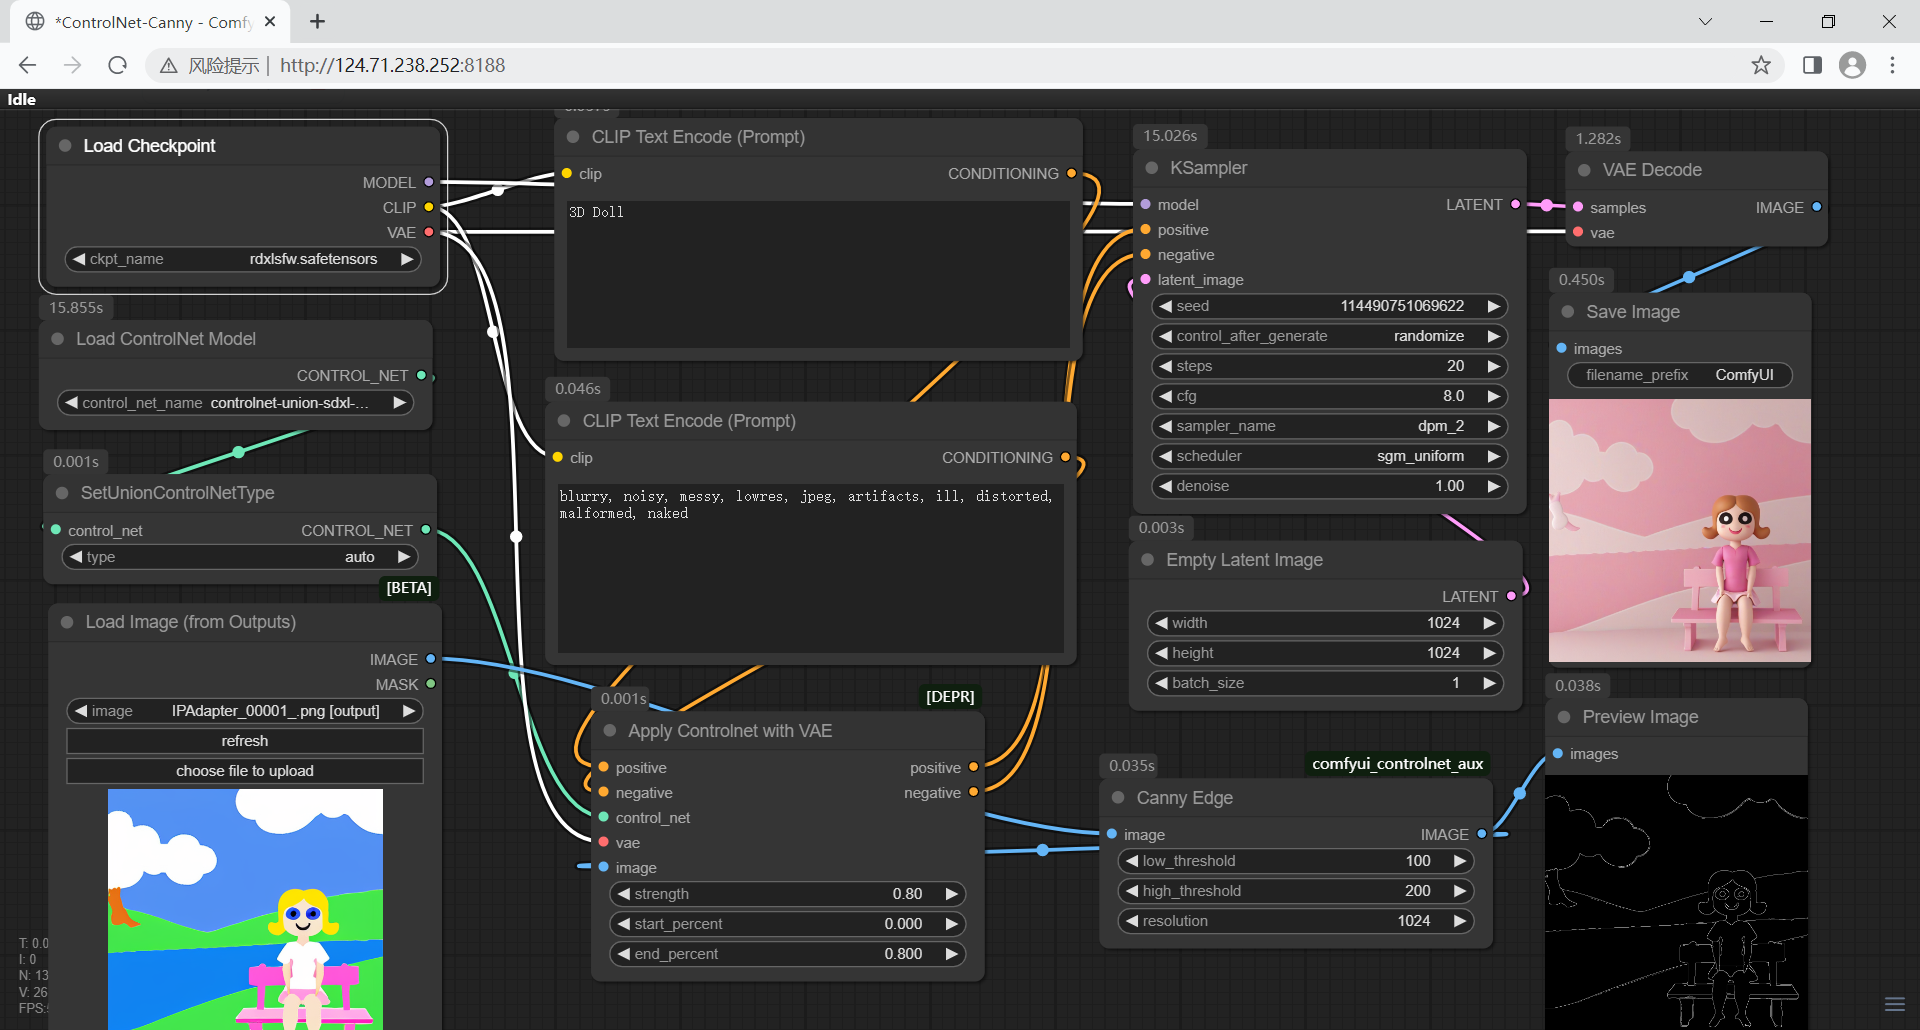The height and width of the screenshot is (1030, 1920).
Task: Click choose file to upload button
Action: click(x=245, y=771)
